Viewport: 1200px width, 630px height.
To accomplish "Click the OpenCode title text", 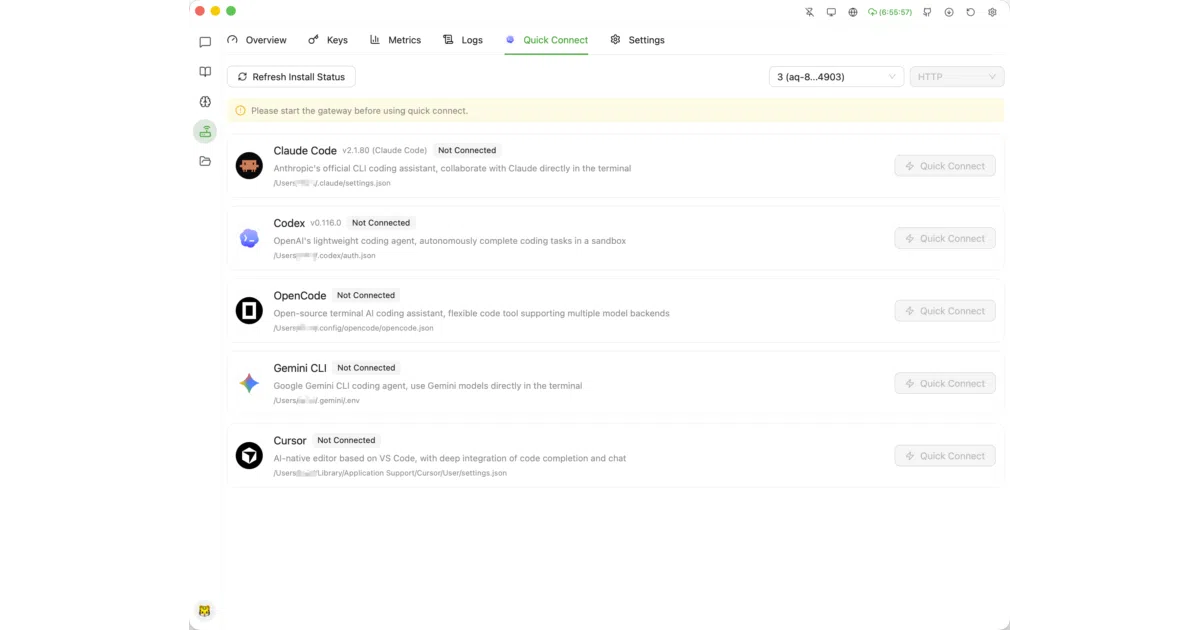I will [300, 296].
